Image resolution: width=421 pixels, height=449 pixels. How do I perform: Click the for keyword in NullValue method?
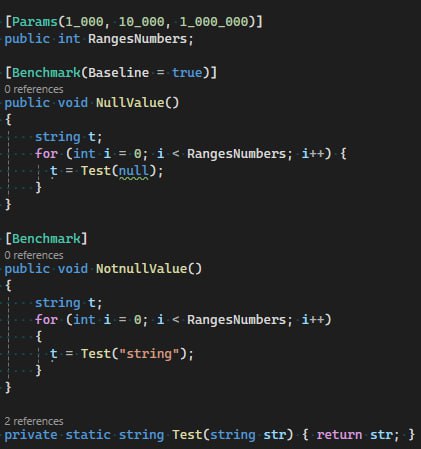[46, 154]
